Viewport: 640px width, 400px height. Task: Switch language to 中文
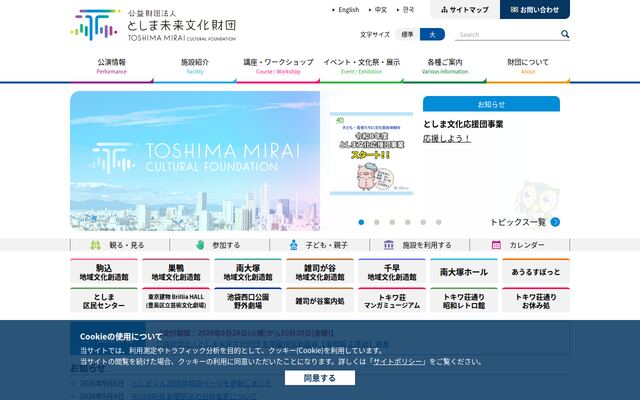tap(380, 10)
